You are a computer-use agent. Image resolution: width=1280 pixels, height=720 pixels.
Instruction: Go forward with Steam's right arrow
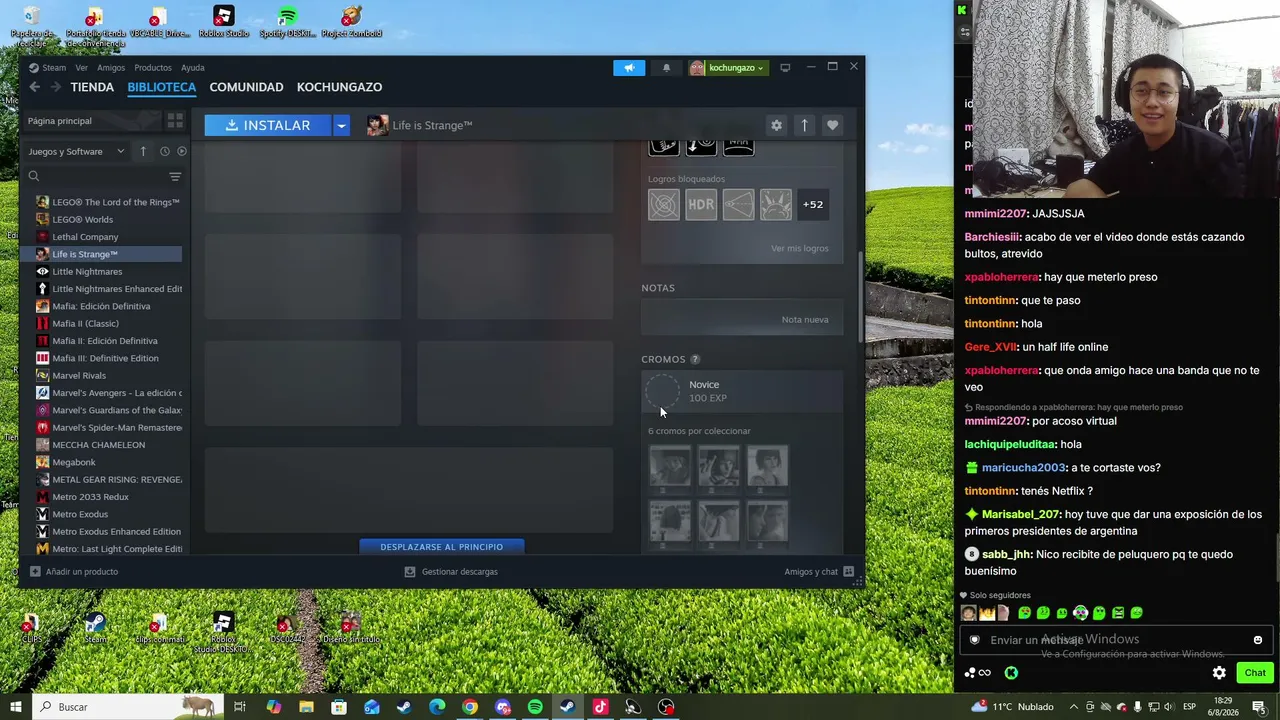pos(56,87)
